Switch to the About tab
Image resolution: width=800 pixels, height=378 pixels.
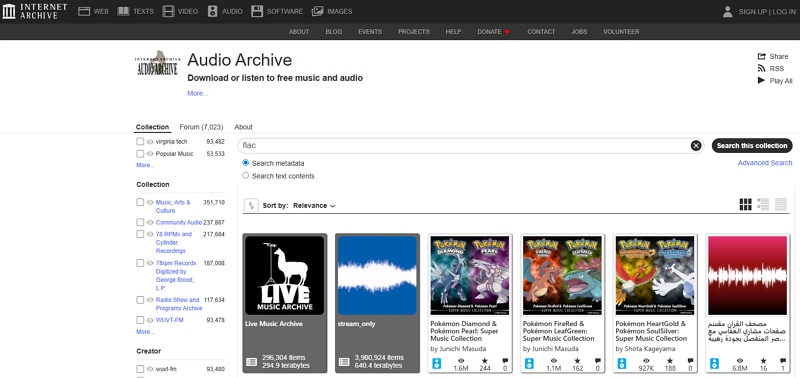pos(243,127)
